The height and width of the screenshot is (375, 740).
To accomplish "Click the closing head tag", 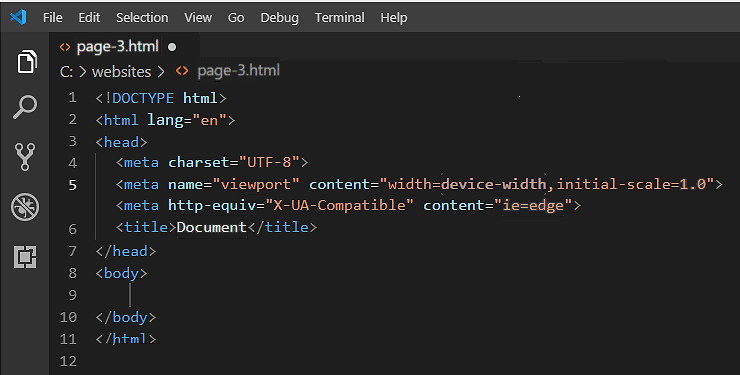I will click(126, 251).
